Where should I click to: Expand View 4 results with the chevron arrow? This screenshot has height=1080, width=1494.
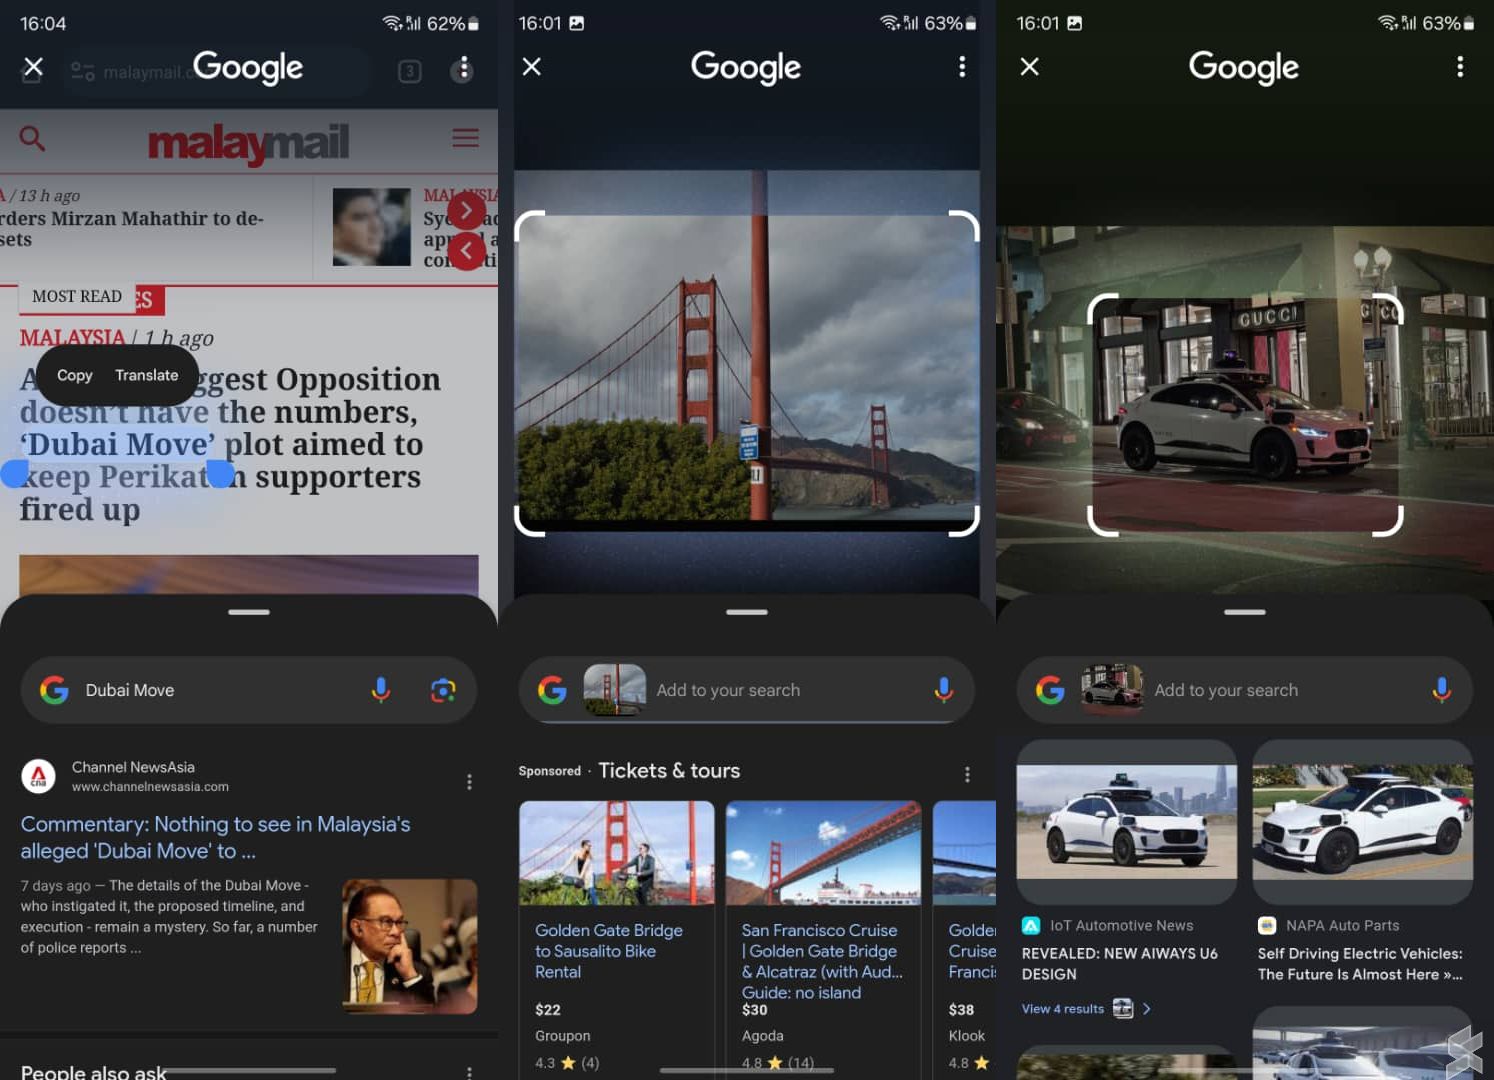pyautogui.click(x=1146, y=1009)
